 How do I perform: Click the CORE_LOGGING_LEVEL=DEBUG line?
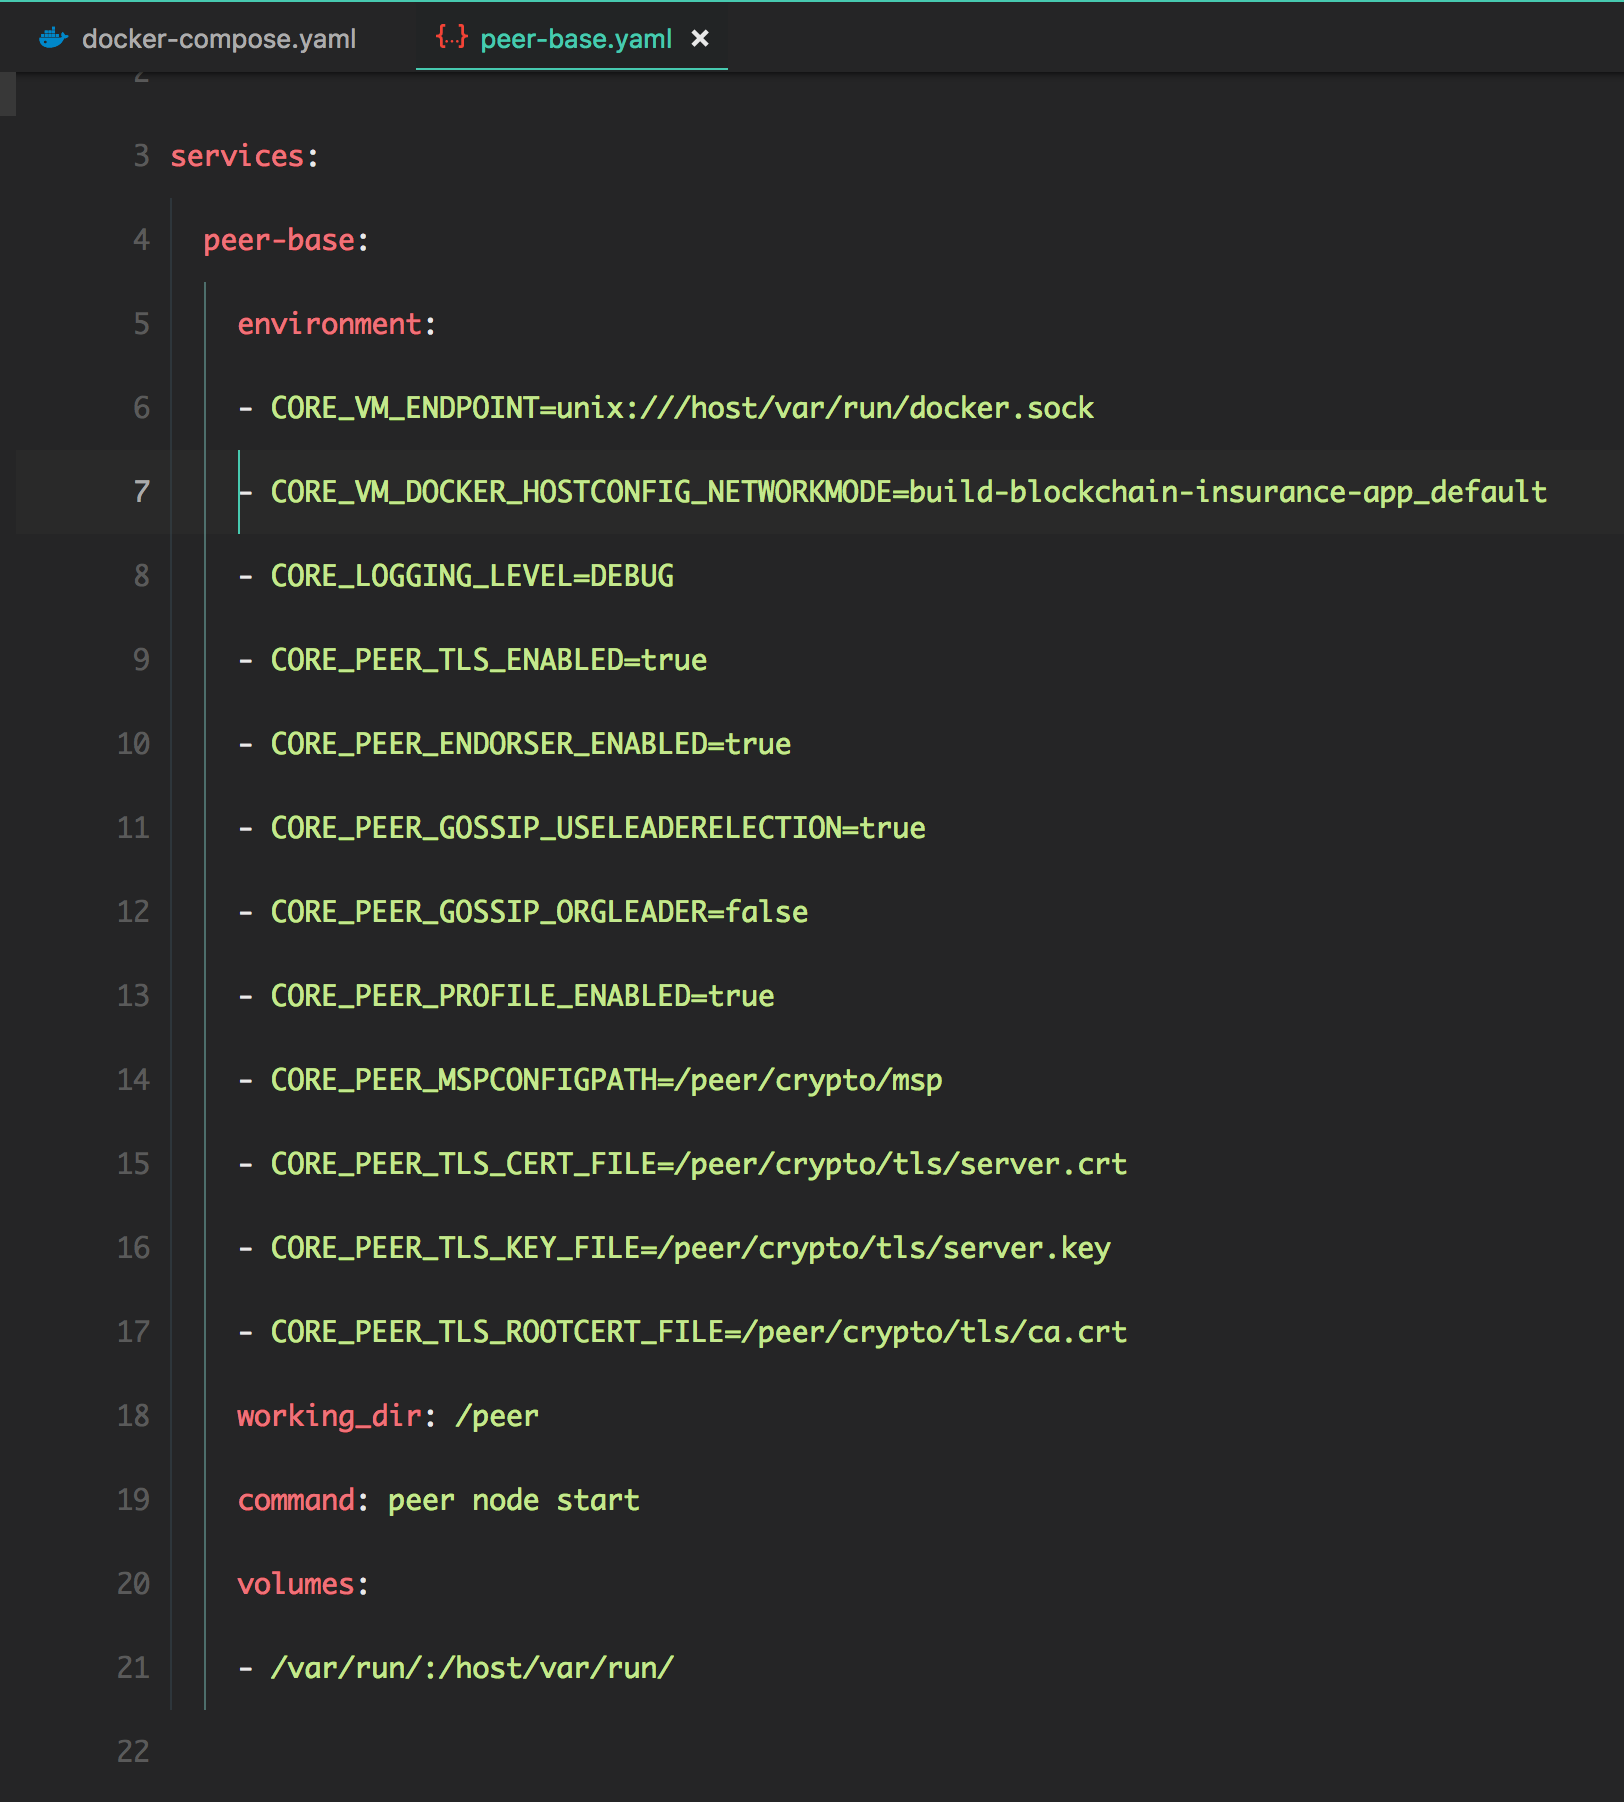472,576
